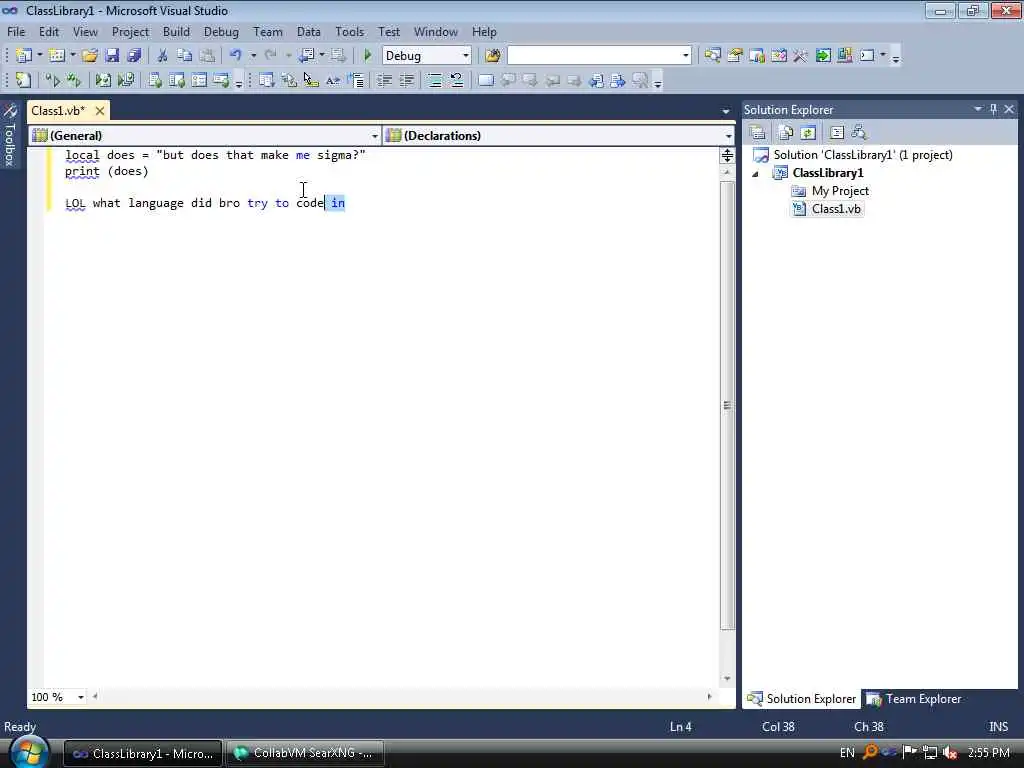This screenshot has width=1024, height=768.
Task: Click the Start Page toolbar icon
Action: tap(823, 56)
